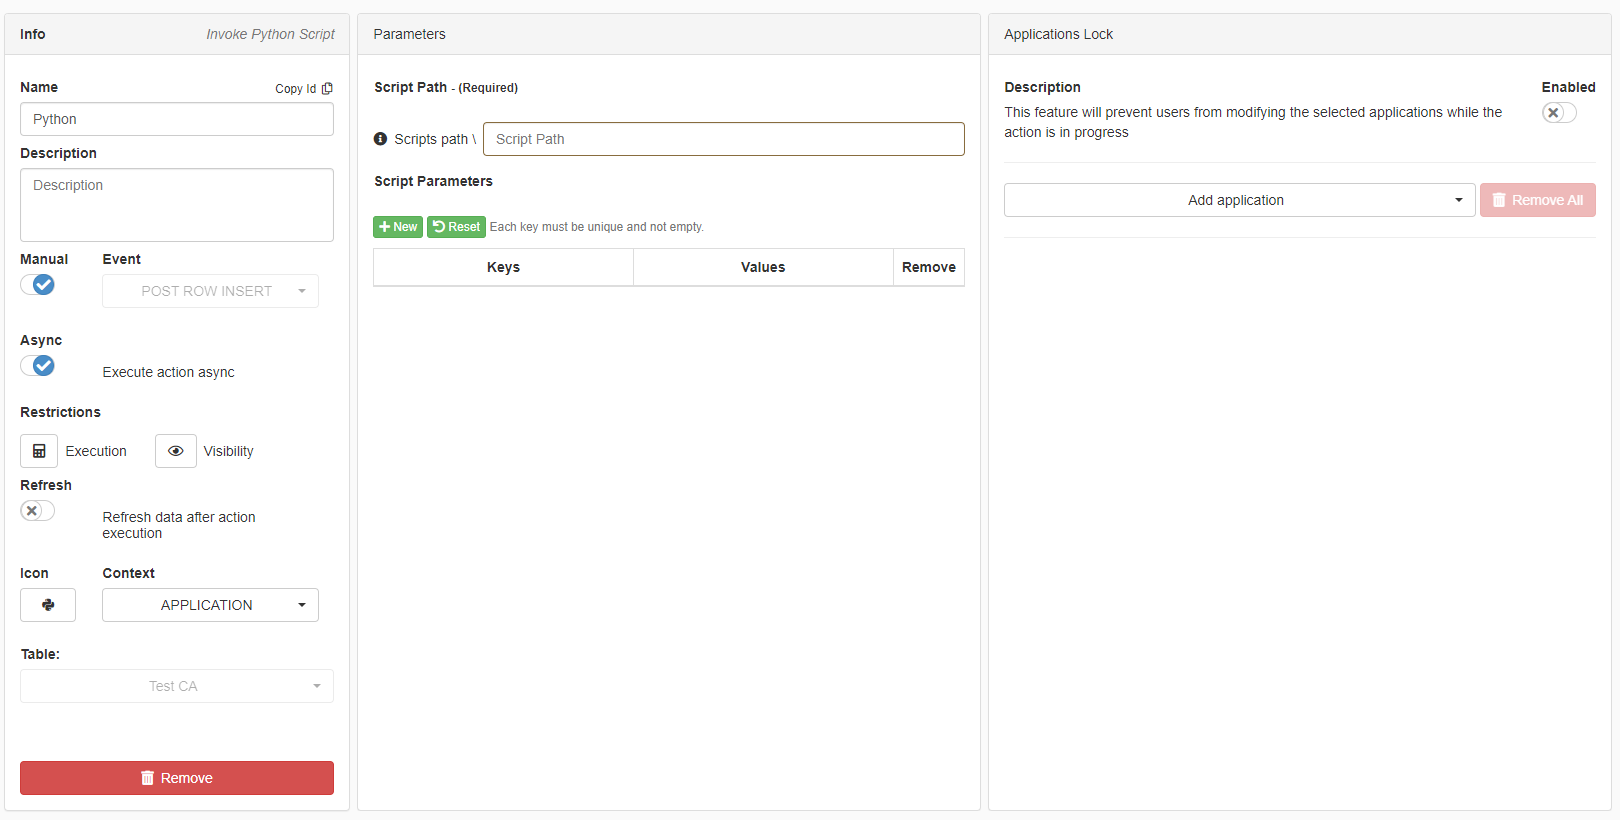Image resolution: width=1620 pixels, height=820 pixels.
Task: Open the Context APPLICATION dropdown
Action: [x=210, y=605]
